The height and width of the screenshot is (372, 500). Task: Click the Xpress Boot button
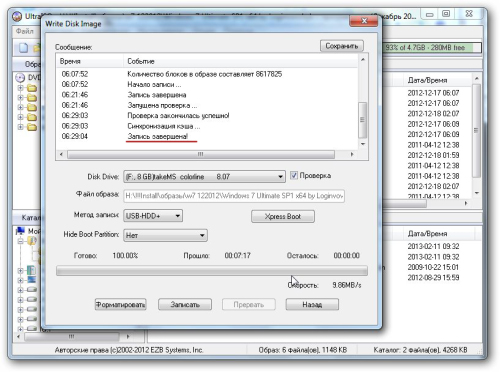(283, 216)
